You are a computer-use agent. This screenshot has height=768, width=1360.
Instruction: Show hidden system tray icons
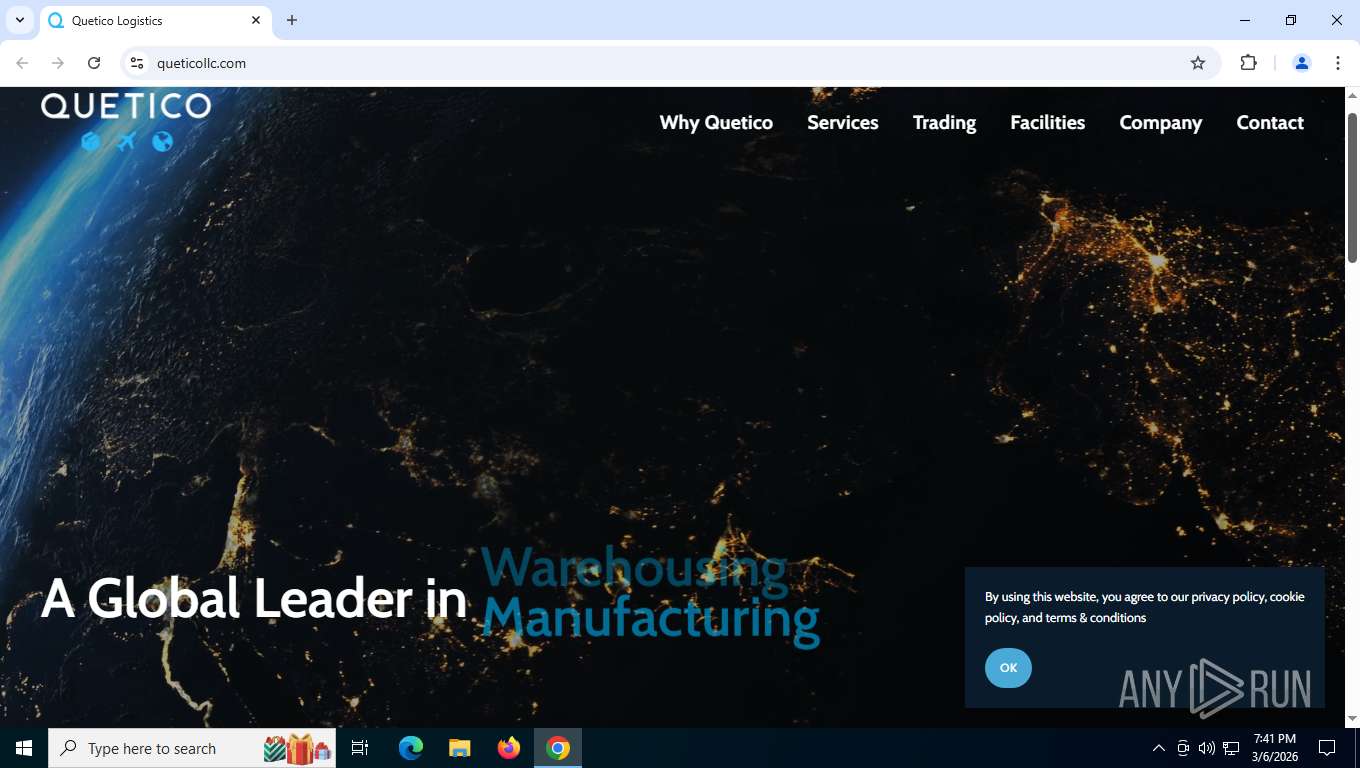click(1159, 748)
